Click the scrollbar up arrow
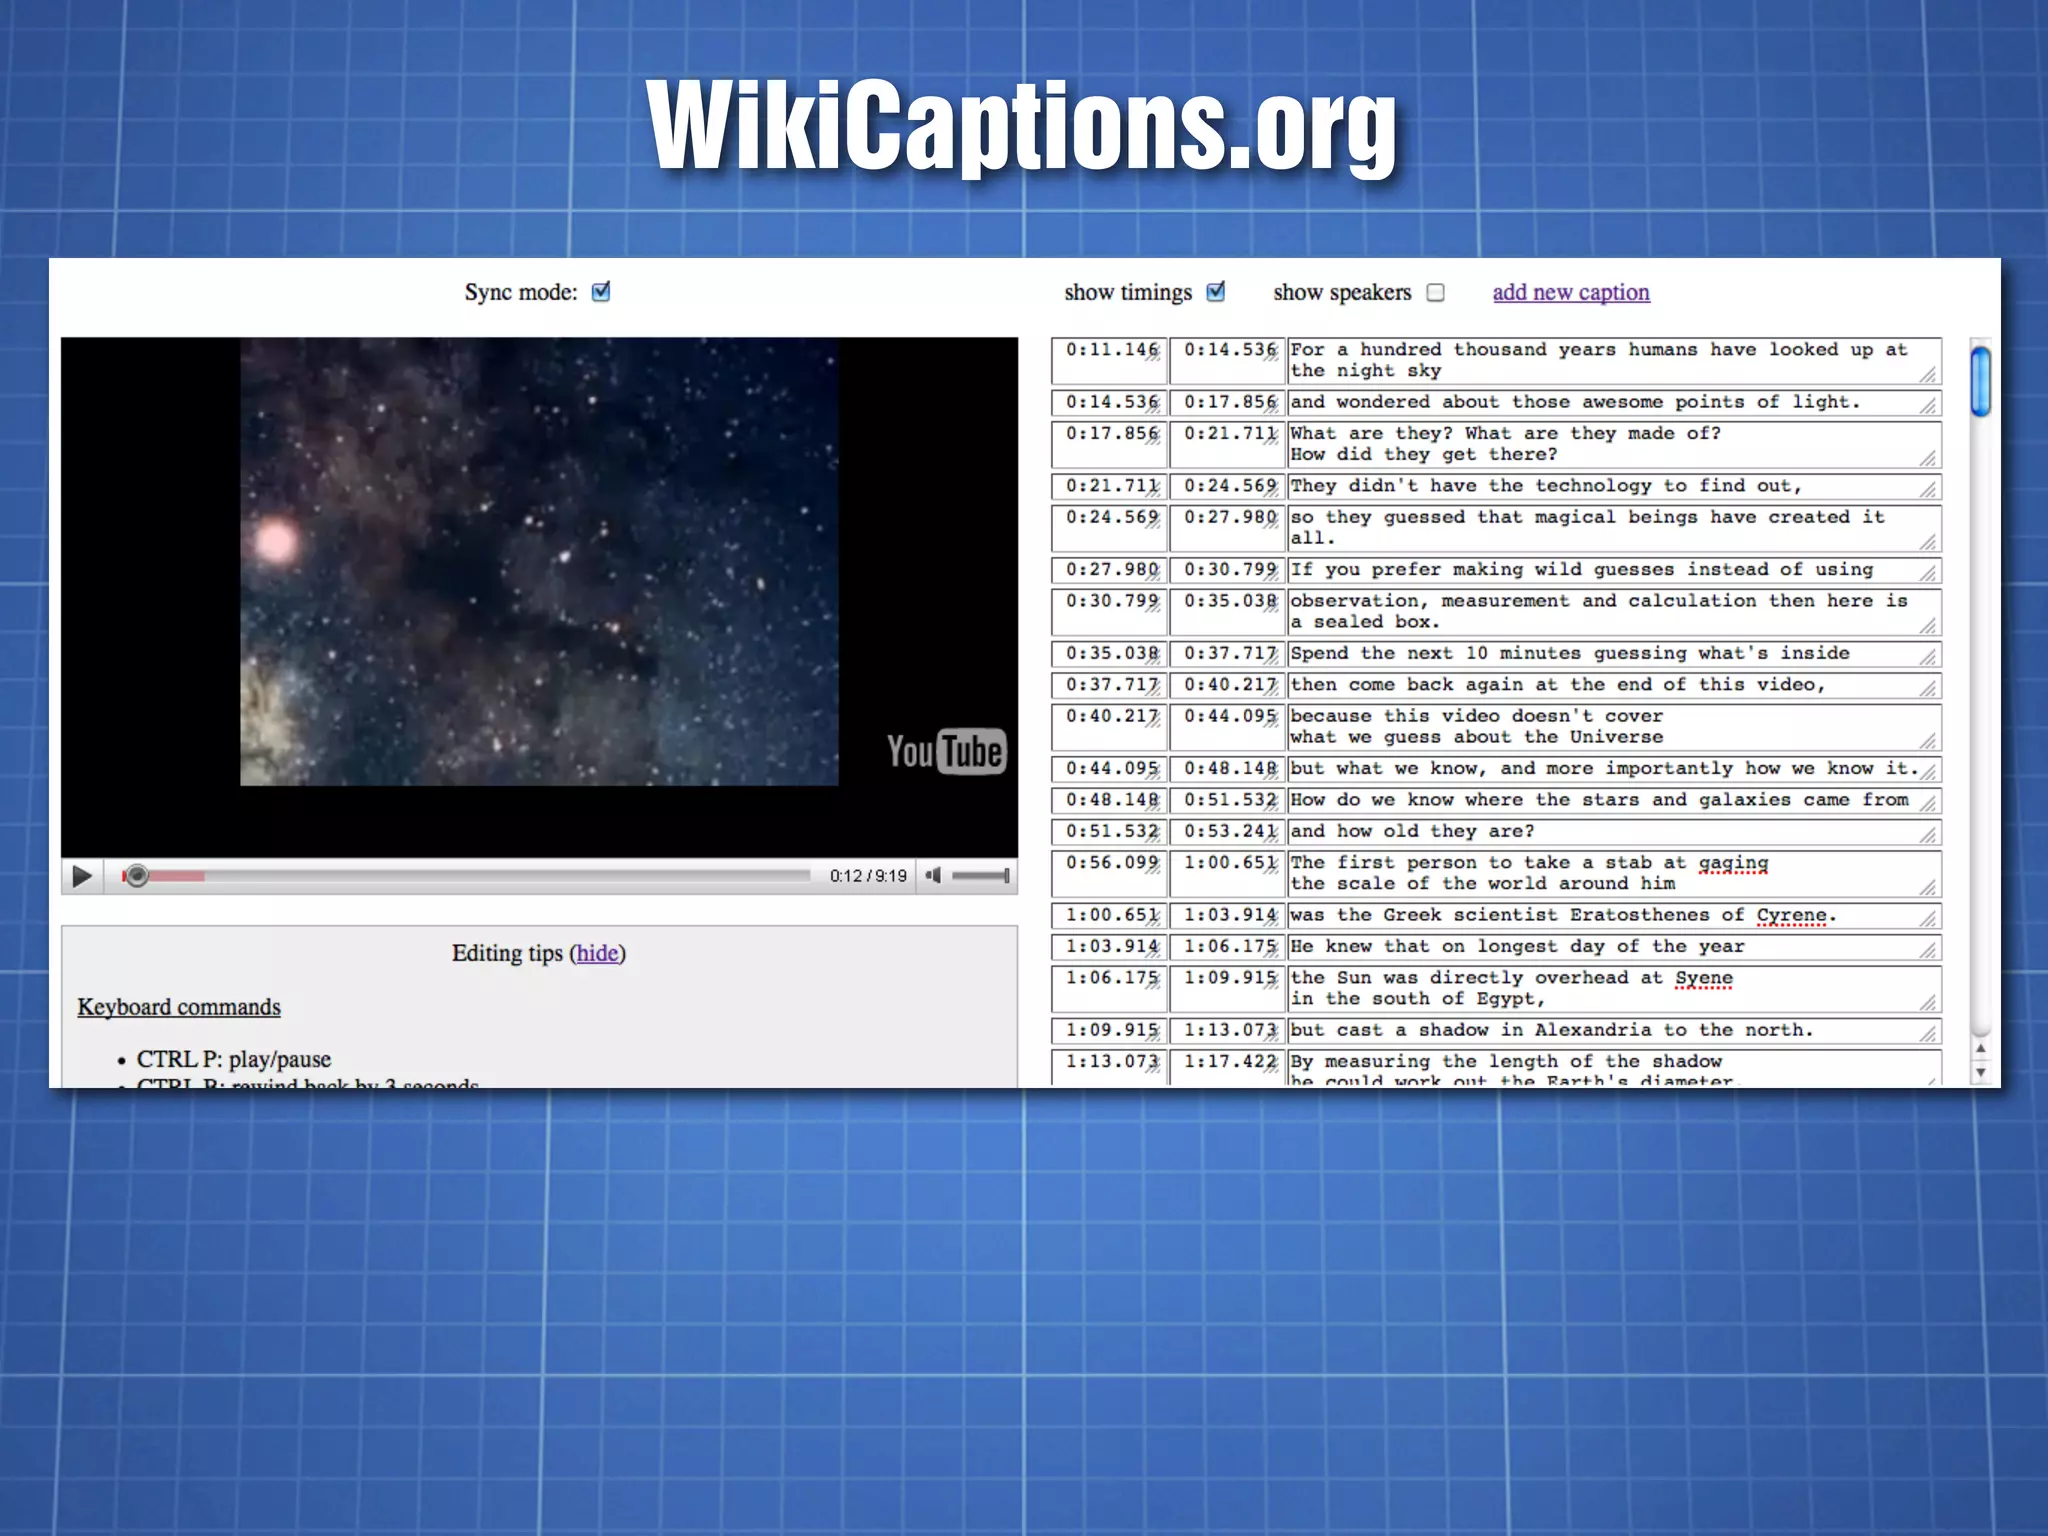Screen dimensions: 2048x1536 pyautogui.click(x=1980, y=1049)
